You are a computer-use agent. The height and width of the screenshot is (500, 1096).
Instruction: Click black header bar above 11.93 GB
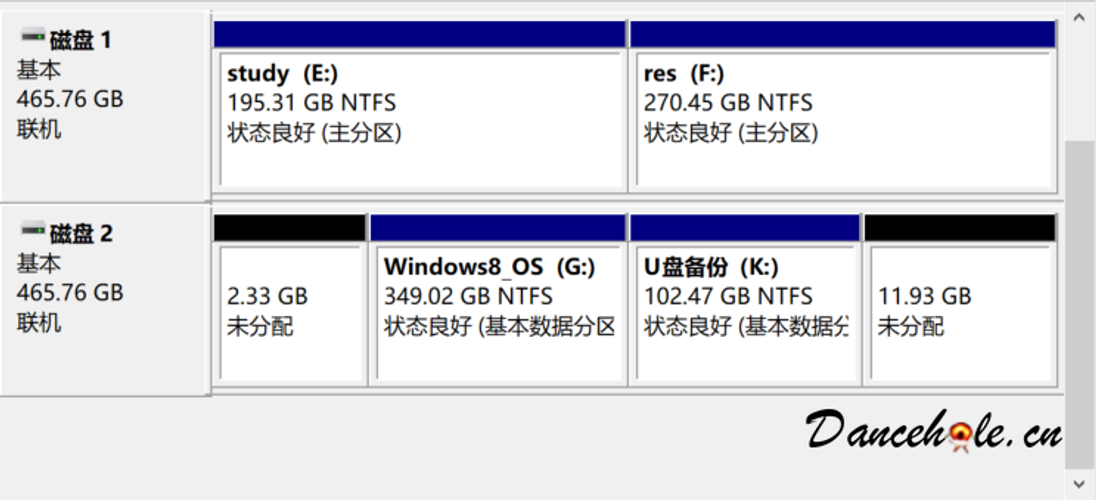(959, 228)
